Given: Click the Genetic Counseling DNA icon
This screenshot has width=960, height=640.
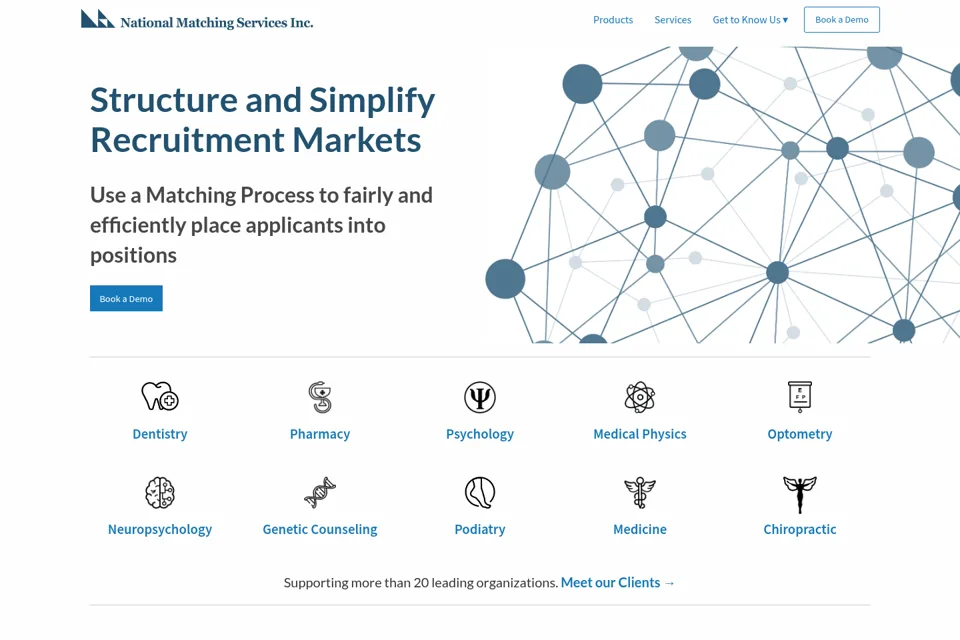Looking at the screenshot, I should click(x=320, y=492).
